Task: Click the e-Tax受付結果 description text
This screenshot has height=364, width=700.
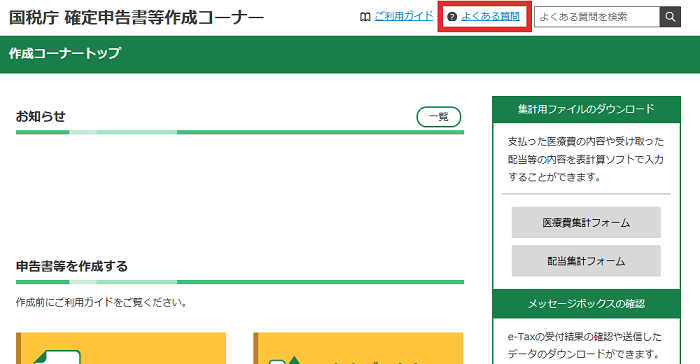Action: [x=585, y=345]
